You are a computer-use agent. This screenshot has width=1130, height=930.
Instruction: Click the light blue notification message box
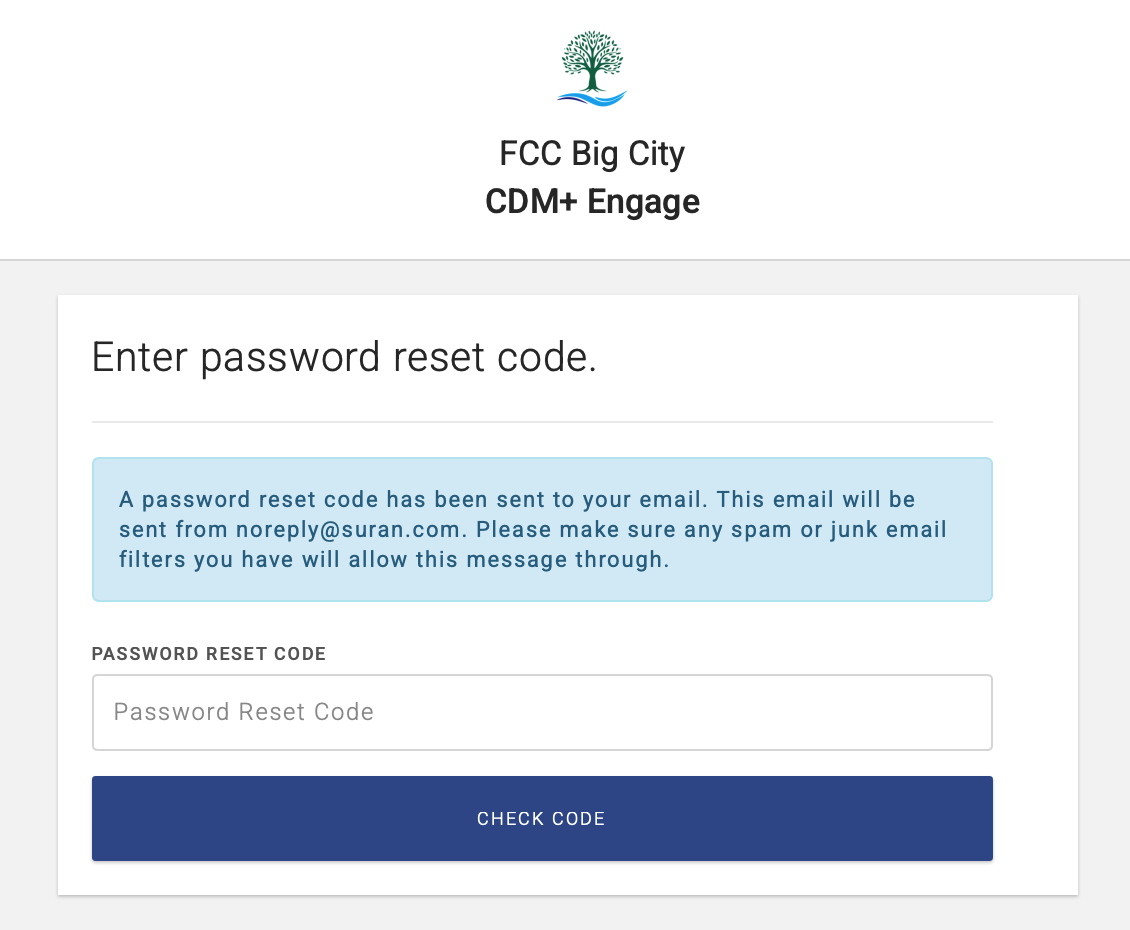[x=541, y=529]
